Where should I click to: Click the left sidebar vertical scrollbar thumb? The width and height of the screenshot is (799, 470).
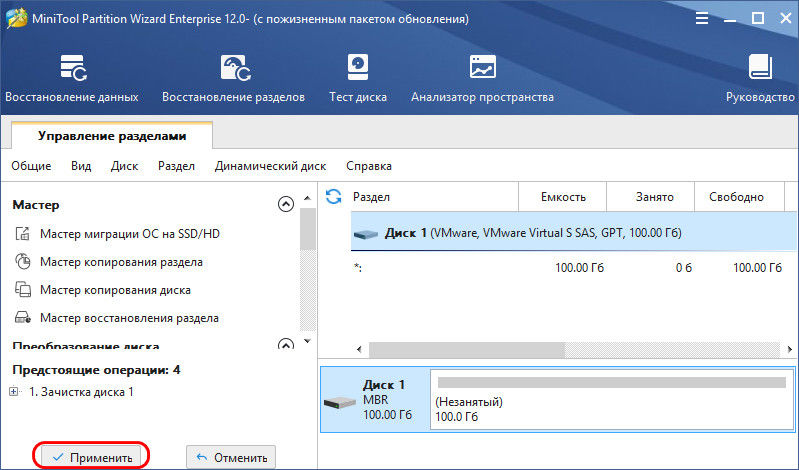point(307,229)
